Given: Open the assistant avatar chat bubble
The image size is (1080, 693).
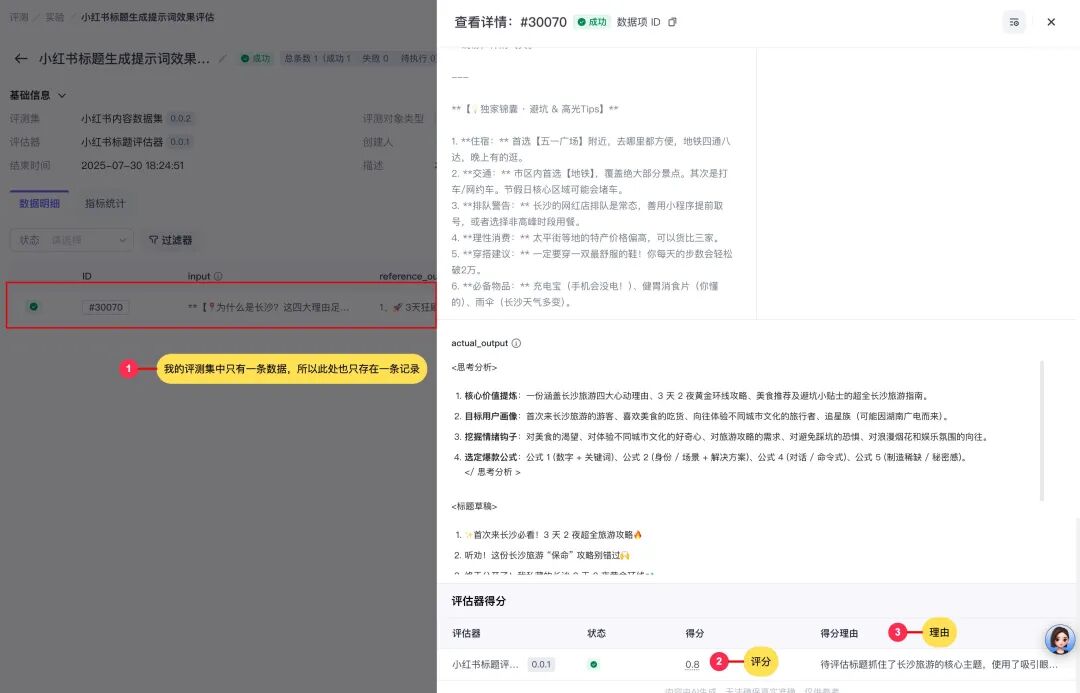Looking at the screenshot, I should coord(1060,639).
